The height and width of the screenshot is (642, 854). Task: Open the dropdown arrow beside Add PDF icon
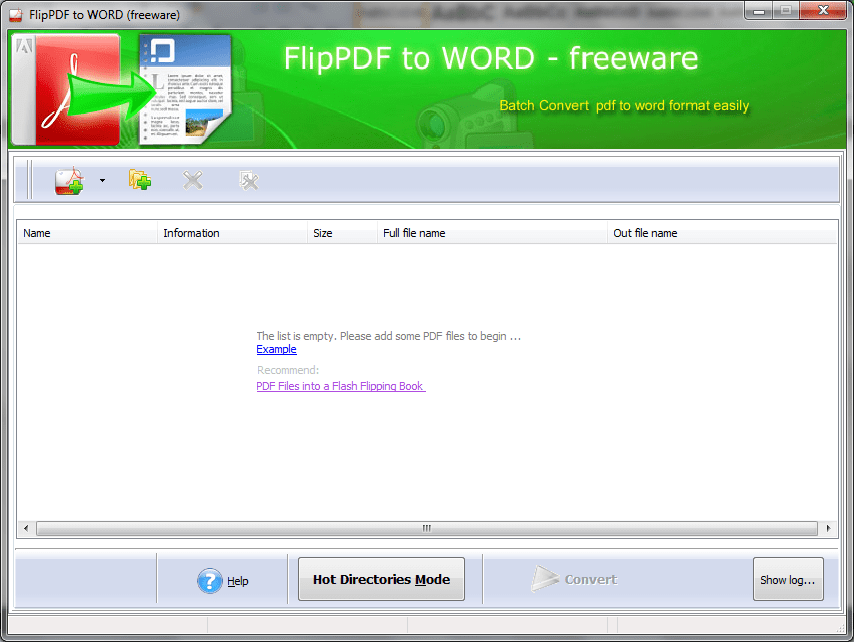[x=101, y=180]
